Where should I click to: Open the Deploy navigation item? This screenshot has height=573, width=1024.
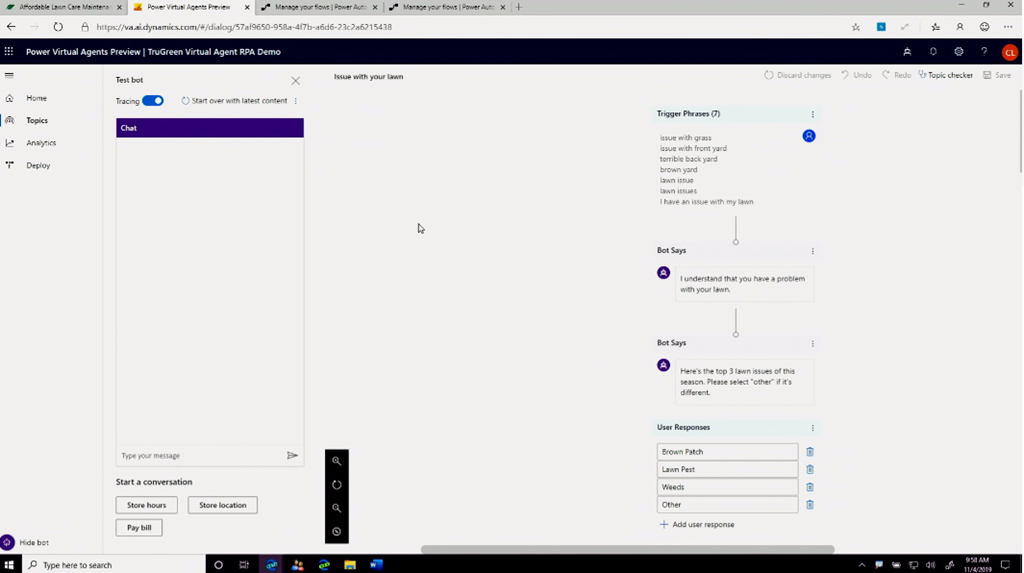point(38,165)
